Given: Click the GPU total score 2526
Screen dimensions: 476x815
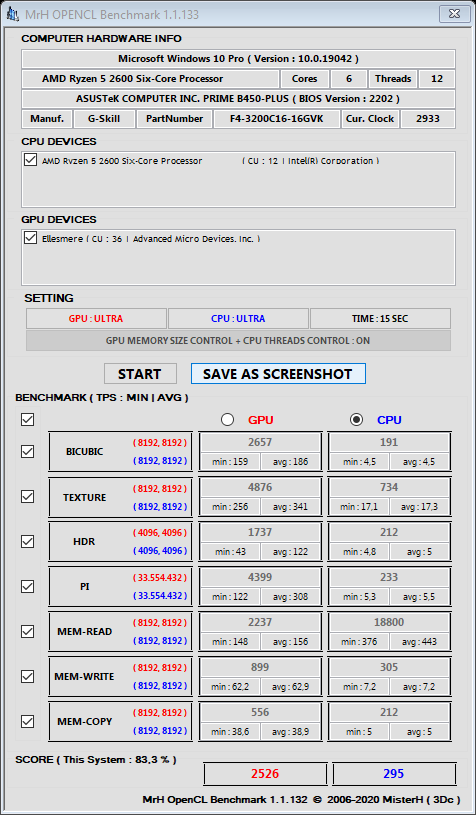Looking at the screenshot, I should coord(265,773).
